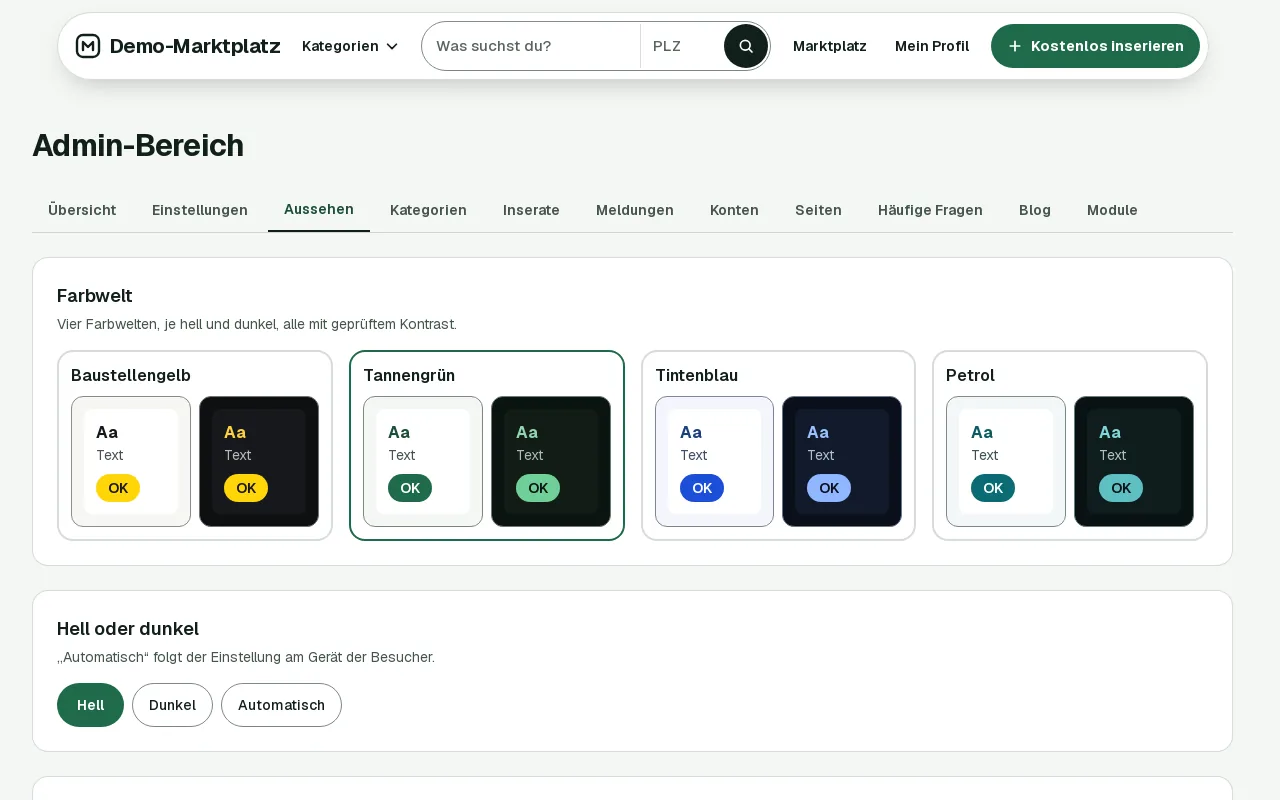Set mode to Automatisch

point(281,705)
